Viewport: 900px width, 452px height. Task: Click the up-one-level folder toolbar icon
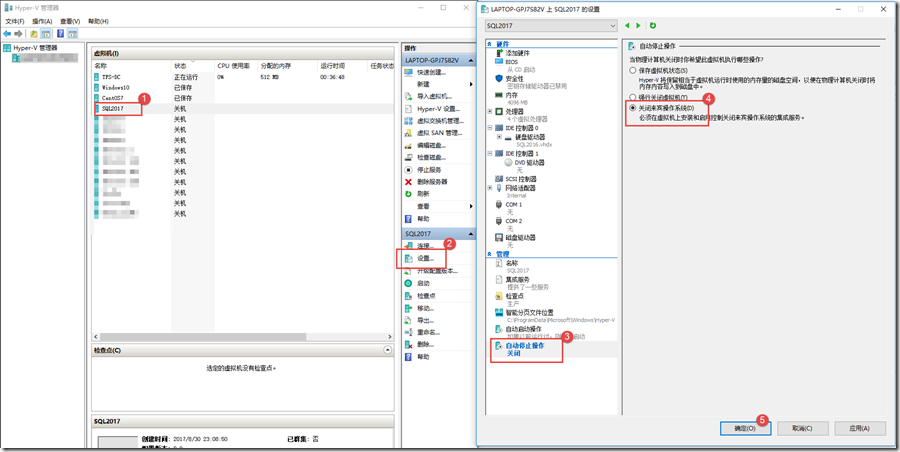[34, 34]
